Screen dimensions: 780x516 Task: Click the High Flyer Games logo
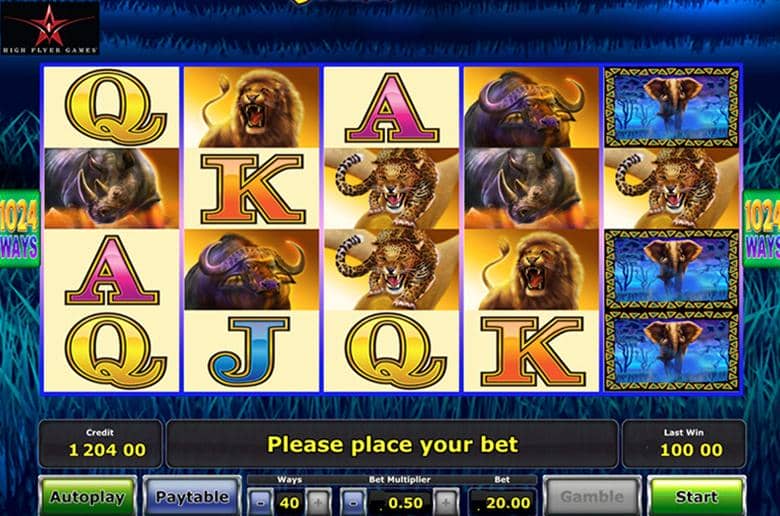pos(50,27)
